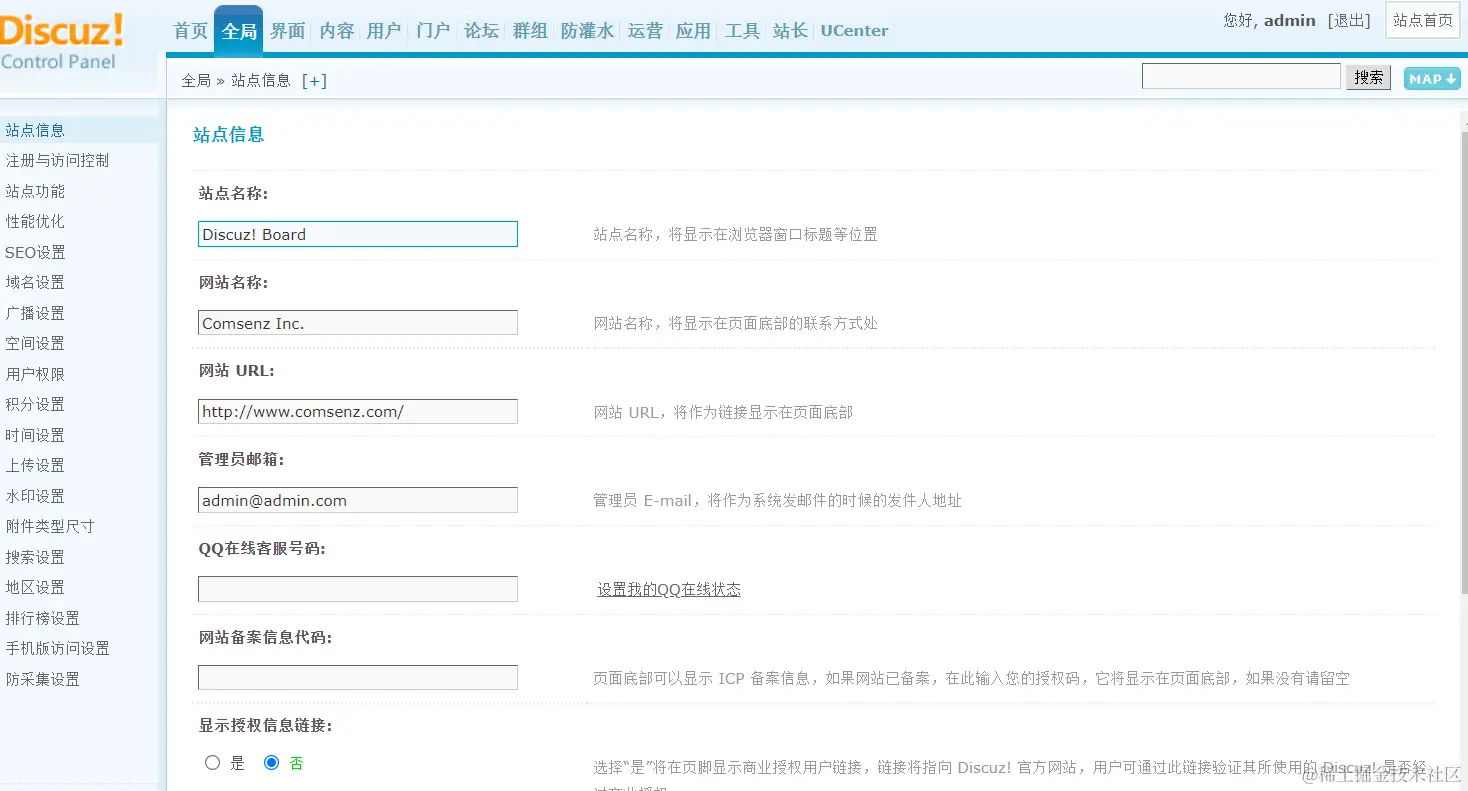This screenshot has height=791, width=1468.
Task: Open 手机版访问设置 in the sidebar
Action: click(x=57, y=649)
